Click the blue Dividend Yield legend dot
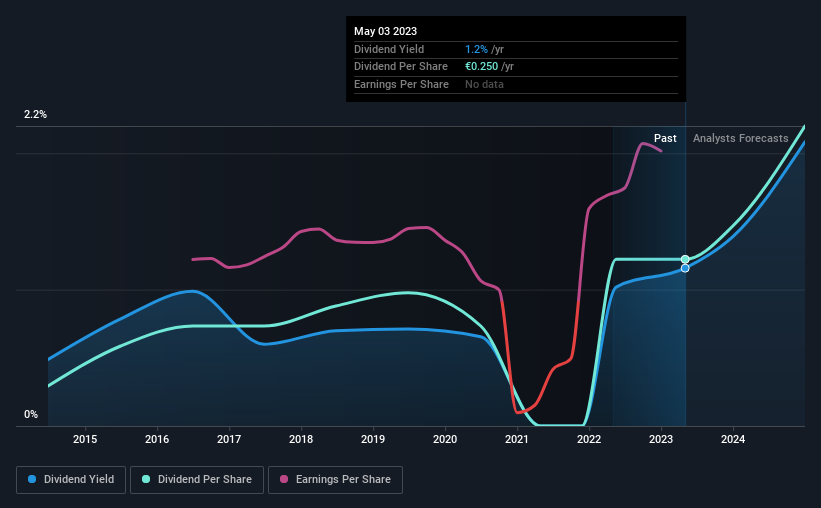The image size is (821, 508). [32, 479]
